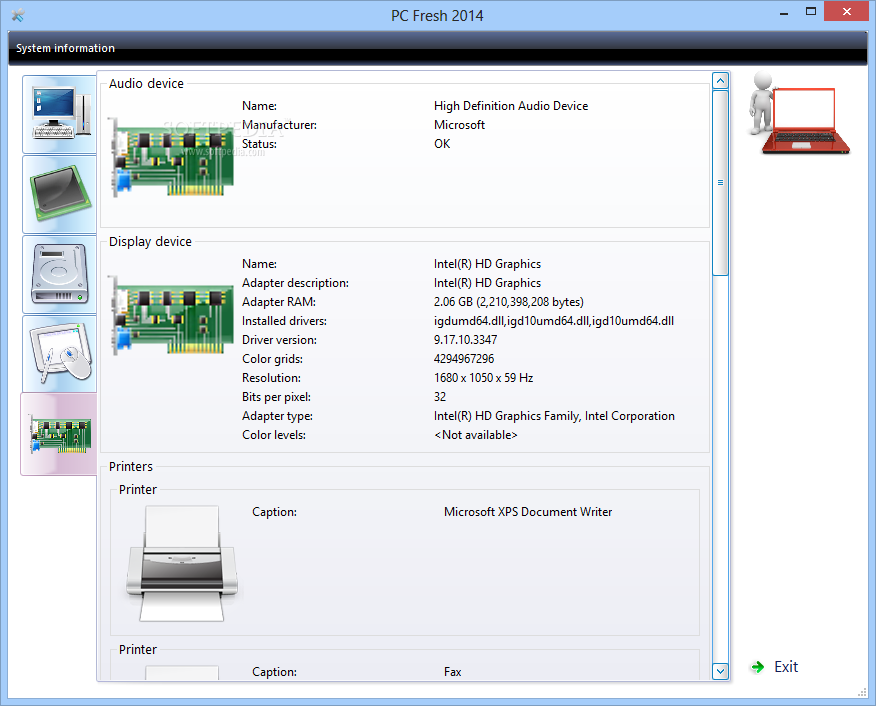The height and width of the screenshot is (706, 876).
Task: Click the Color levels '<Not available>' value
Action: pyautogui.click(x=475, y=435)
